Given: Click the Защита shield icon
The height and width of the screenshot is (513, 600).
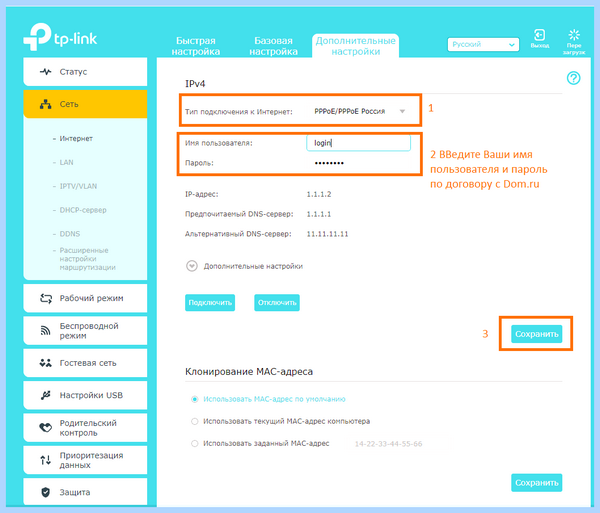Looking at the screenshot, I should pos(46,492).
